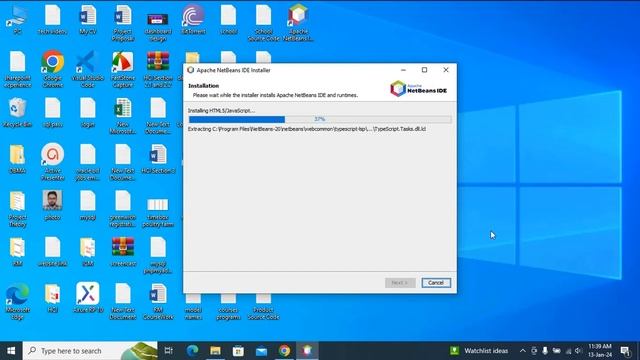Select the HCI Section WinRAR archive
Image resolution: width=640 pixels, height=360 pixels.
(158, 69)
